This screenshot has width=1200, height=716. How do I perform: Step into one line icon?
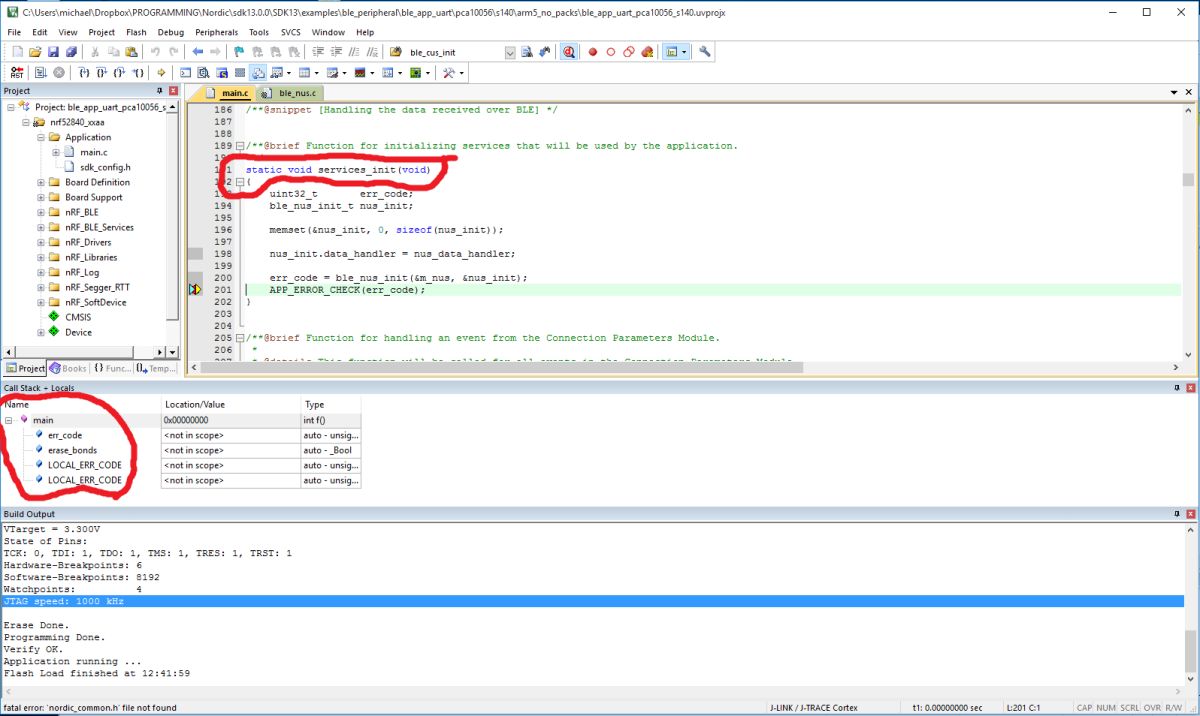[x=84, y=73]
